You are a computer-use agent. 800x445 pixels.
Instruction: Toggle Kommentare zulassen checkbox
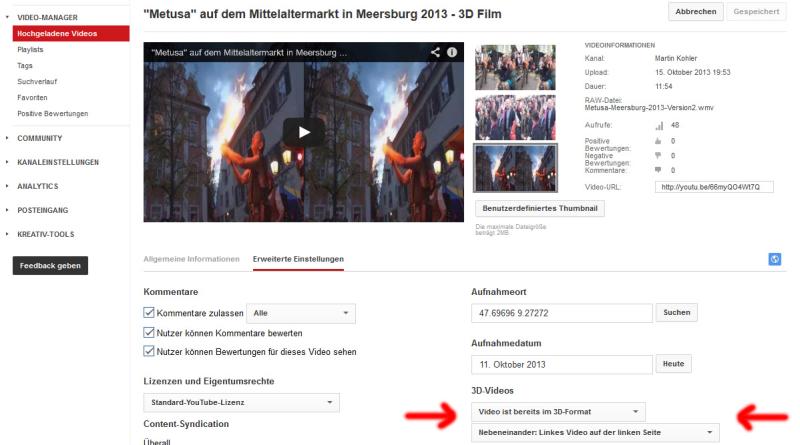pyautogui.click(x=150, y=314)
